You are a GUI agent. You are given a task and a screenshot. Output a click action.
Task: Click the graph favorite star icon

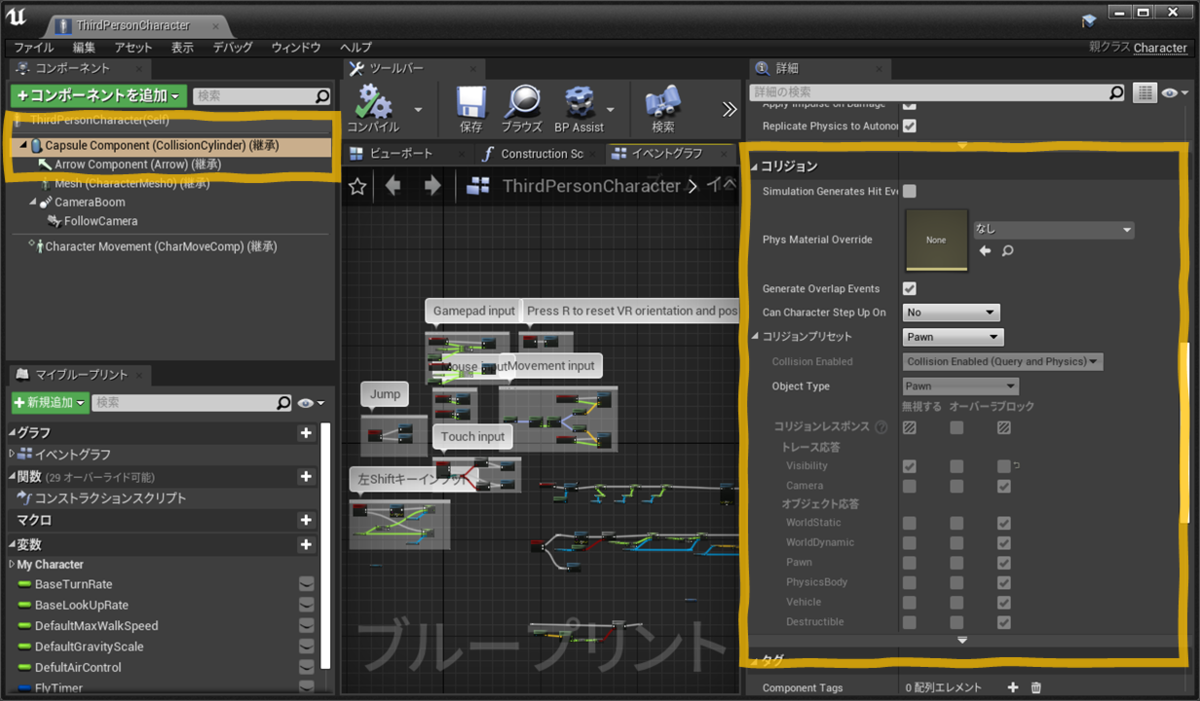pyautogui.click(x=357, y=186)
